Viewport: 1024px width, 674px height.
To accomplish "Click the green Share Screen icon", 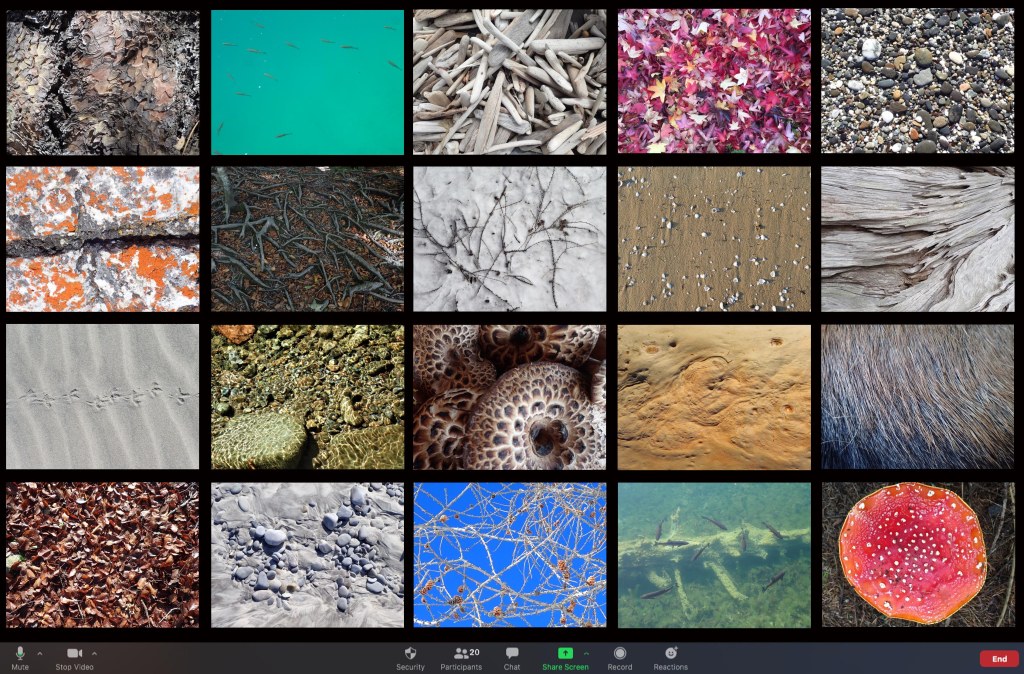I will [564, 653].
